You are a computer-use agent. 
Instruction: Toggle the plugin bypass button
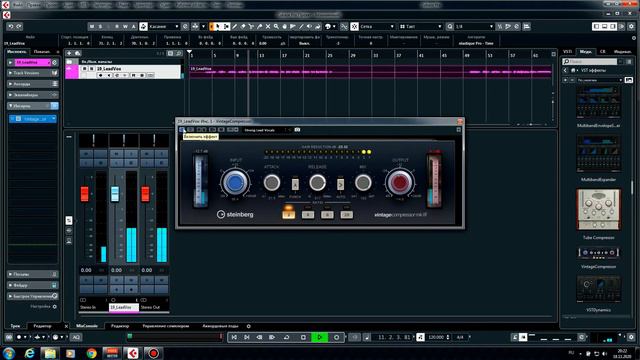(191, 130)
